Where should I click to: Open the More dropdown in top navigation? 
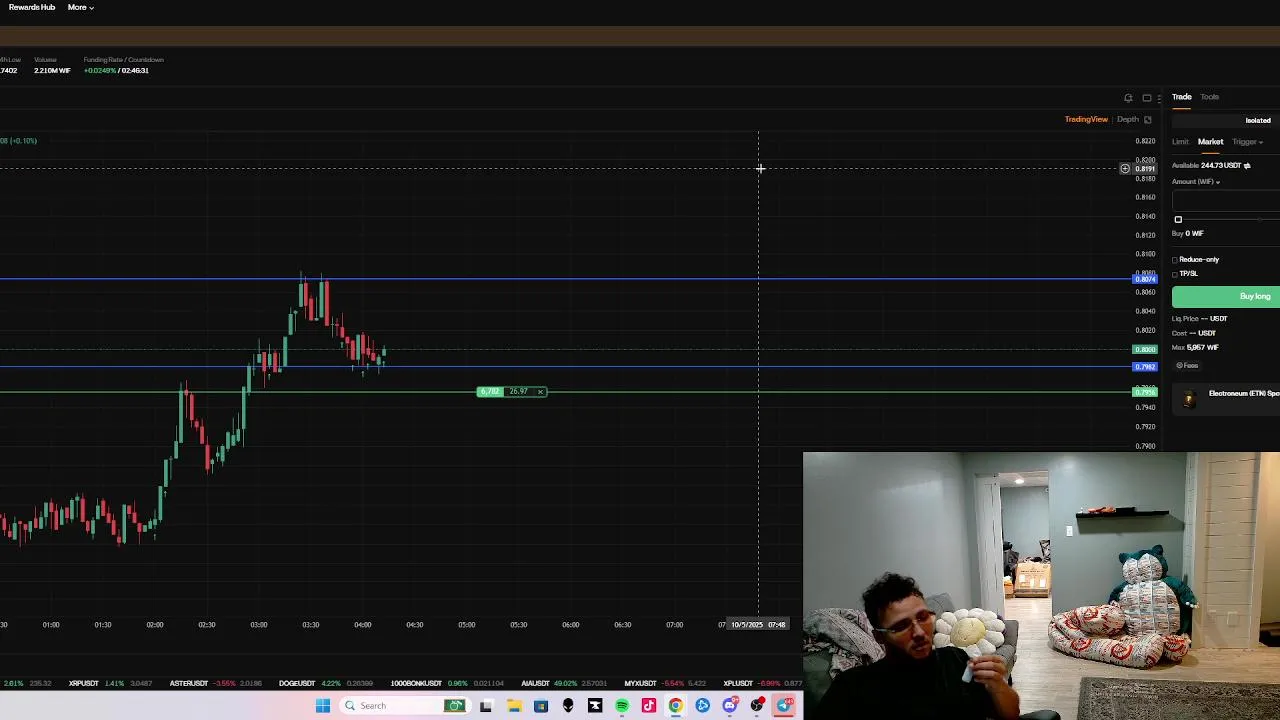pos(81,7)
